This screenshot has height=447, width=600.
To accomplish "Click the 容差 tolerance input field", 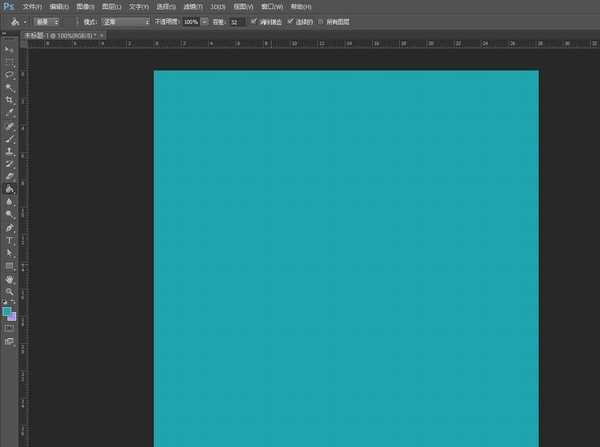I will tap(236, 20).
